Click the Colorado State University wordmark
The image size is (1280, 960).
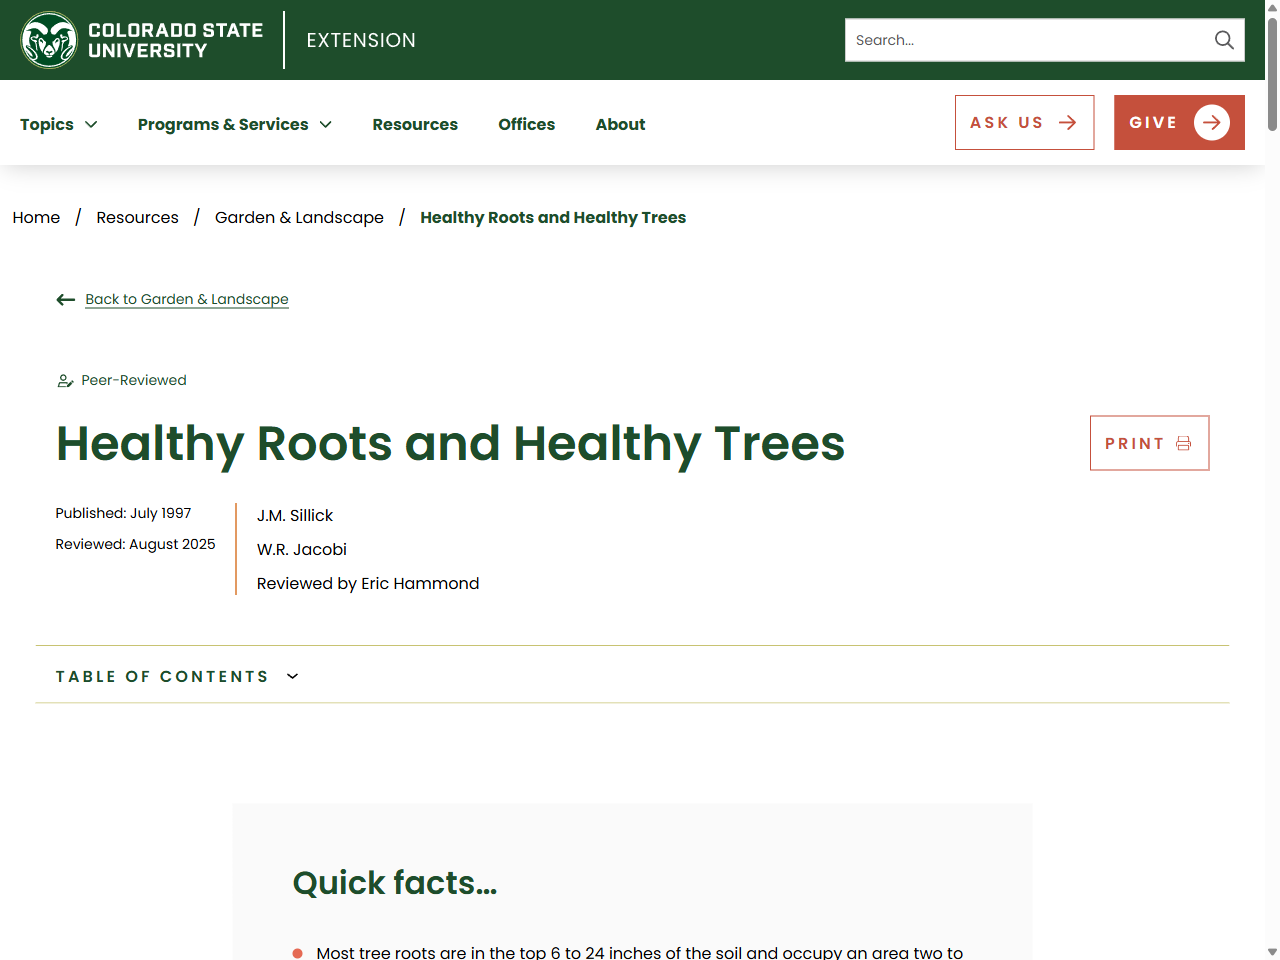point(175,41)
